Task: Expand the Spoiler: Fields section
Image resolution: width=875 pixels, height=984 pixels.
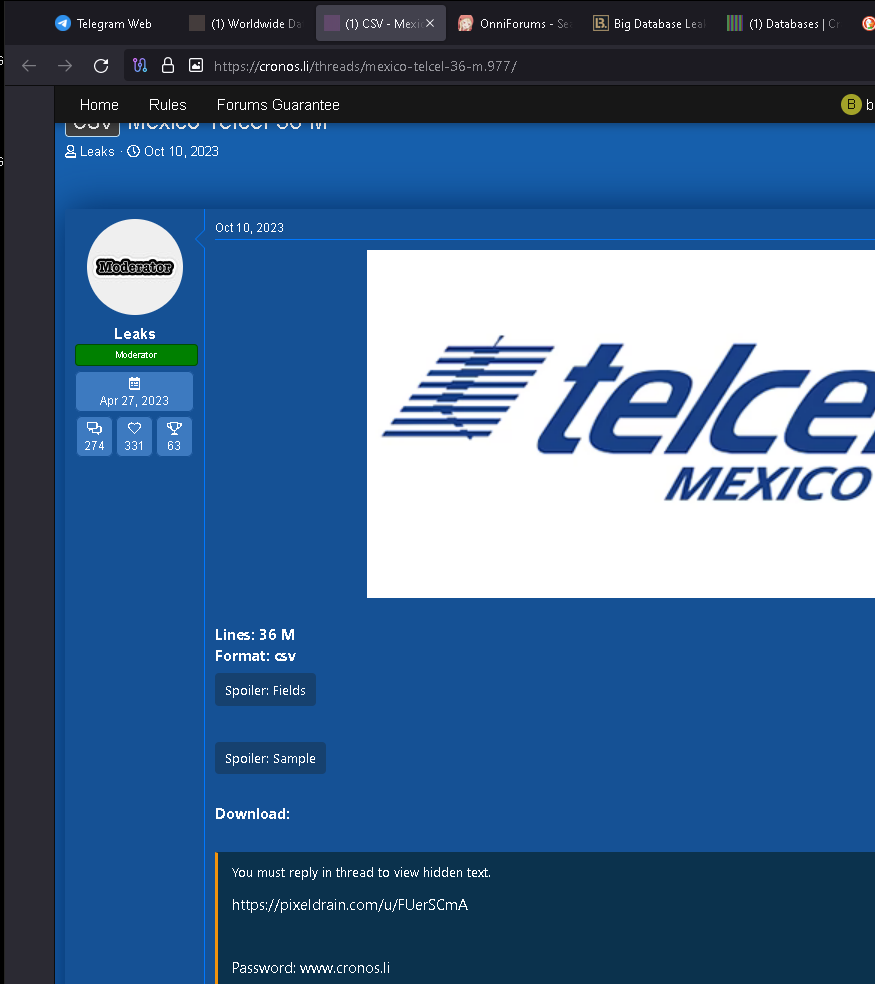Action: pyautogui.click(x=265, y=689)
